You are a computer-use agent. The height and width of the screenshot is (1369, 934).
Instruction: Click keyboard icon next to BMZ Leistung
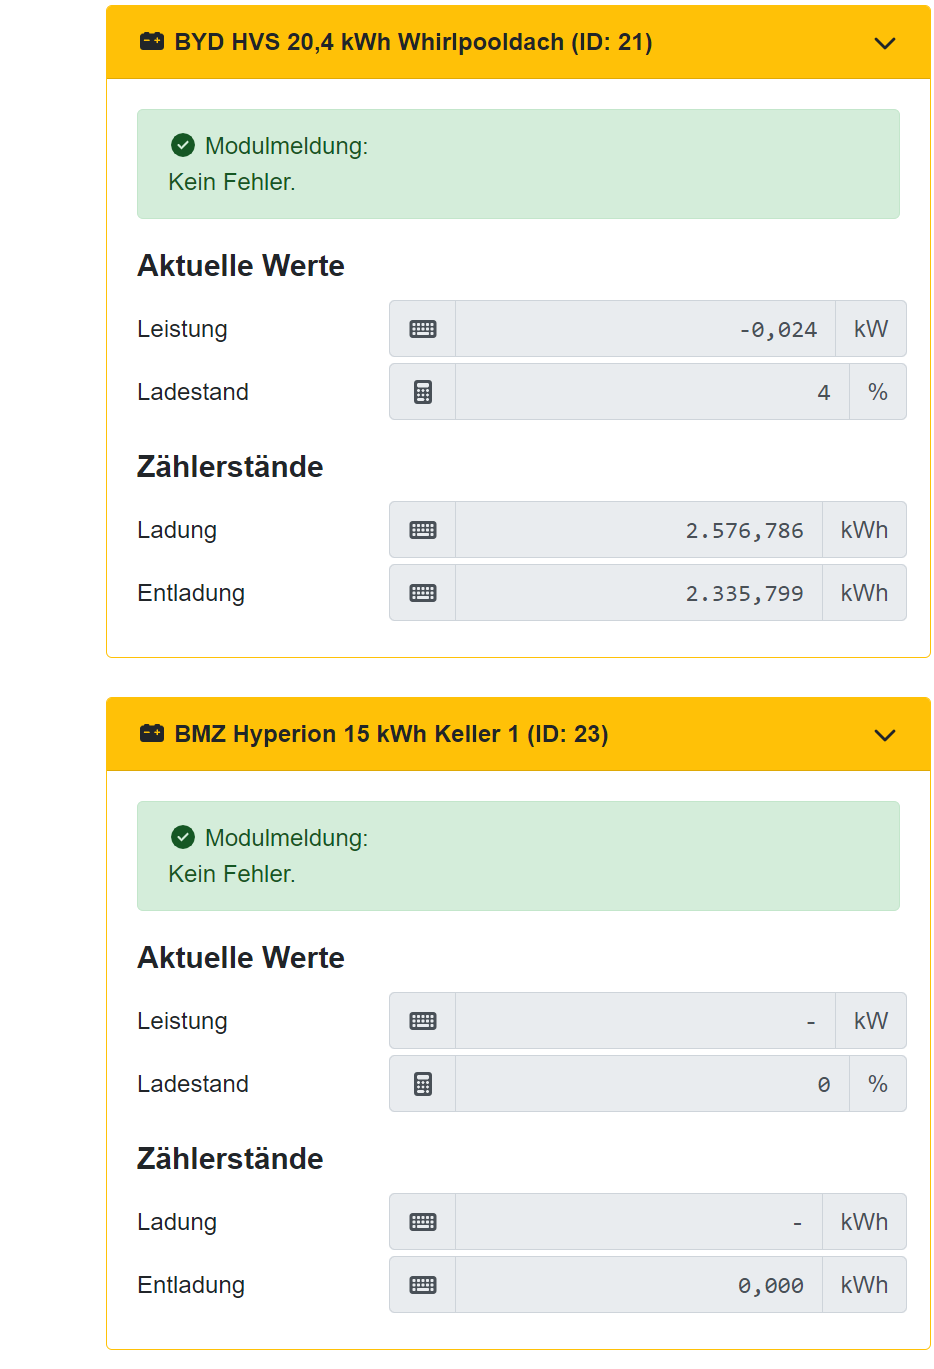[x=423, y=1021]
